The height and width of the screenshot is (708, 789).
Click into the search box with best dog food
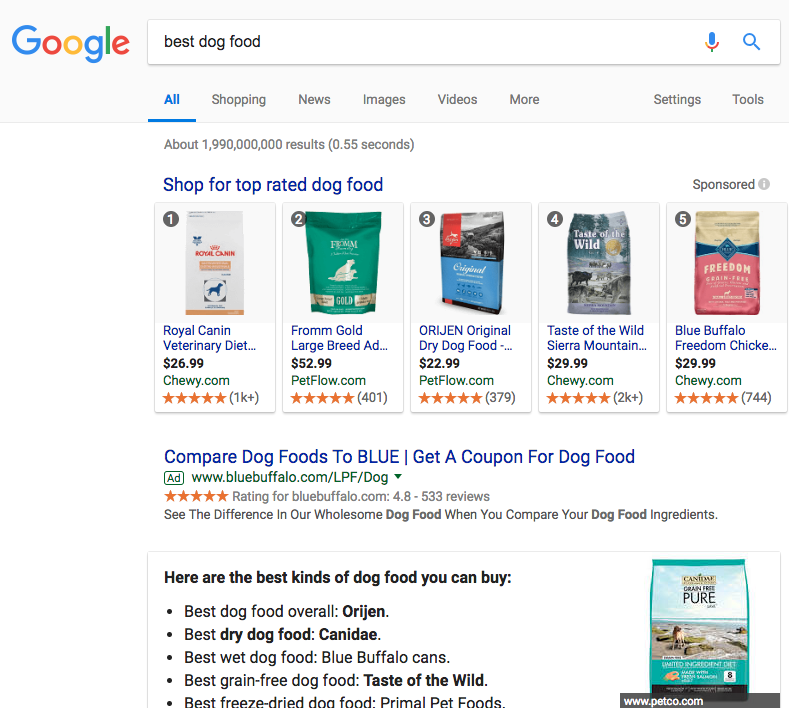(x=420, y=42)
